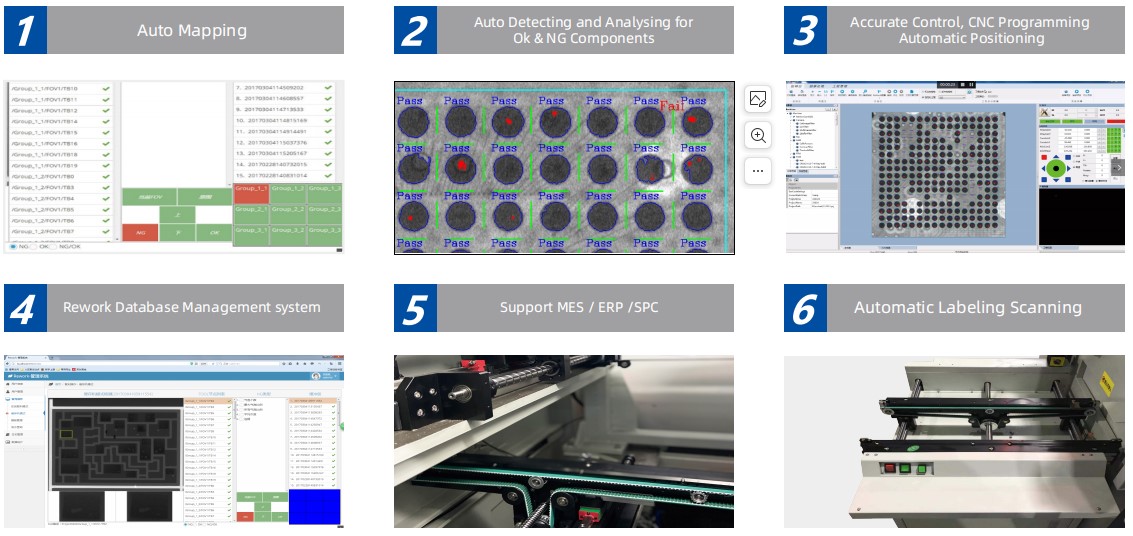The image size is (1133, 536).
Task: Select the NG radio button
Action: pos(13,245)
